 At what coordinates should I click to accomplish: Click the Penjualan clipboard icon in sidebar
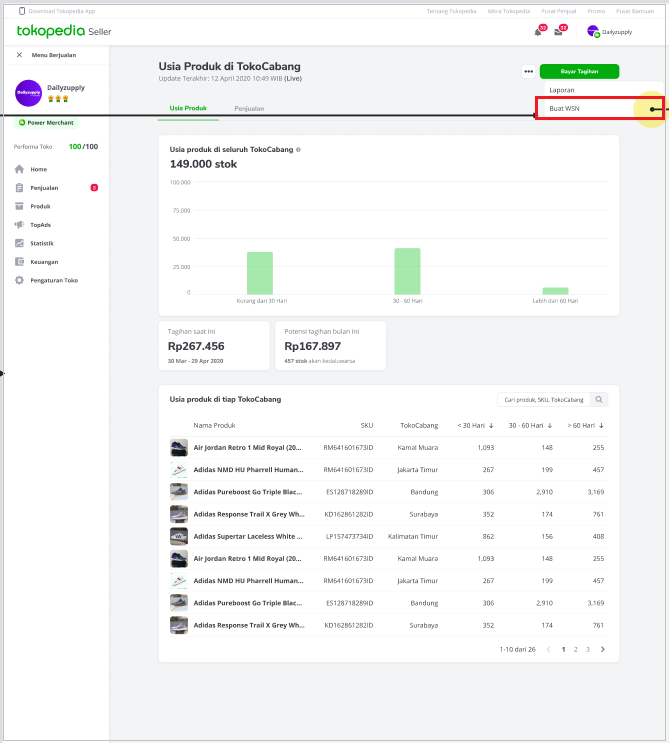coord(19,188)
